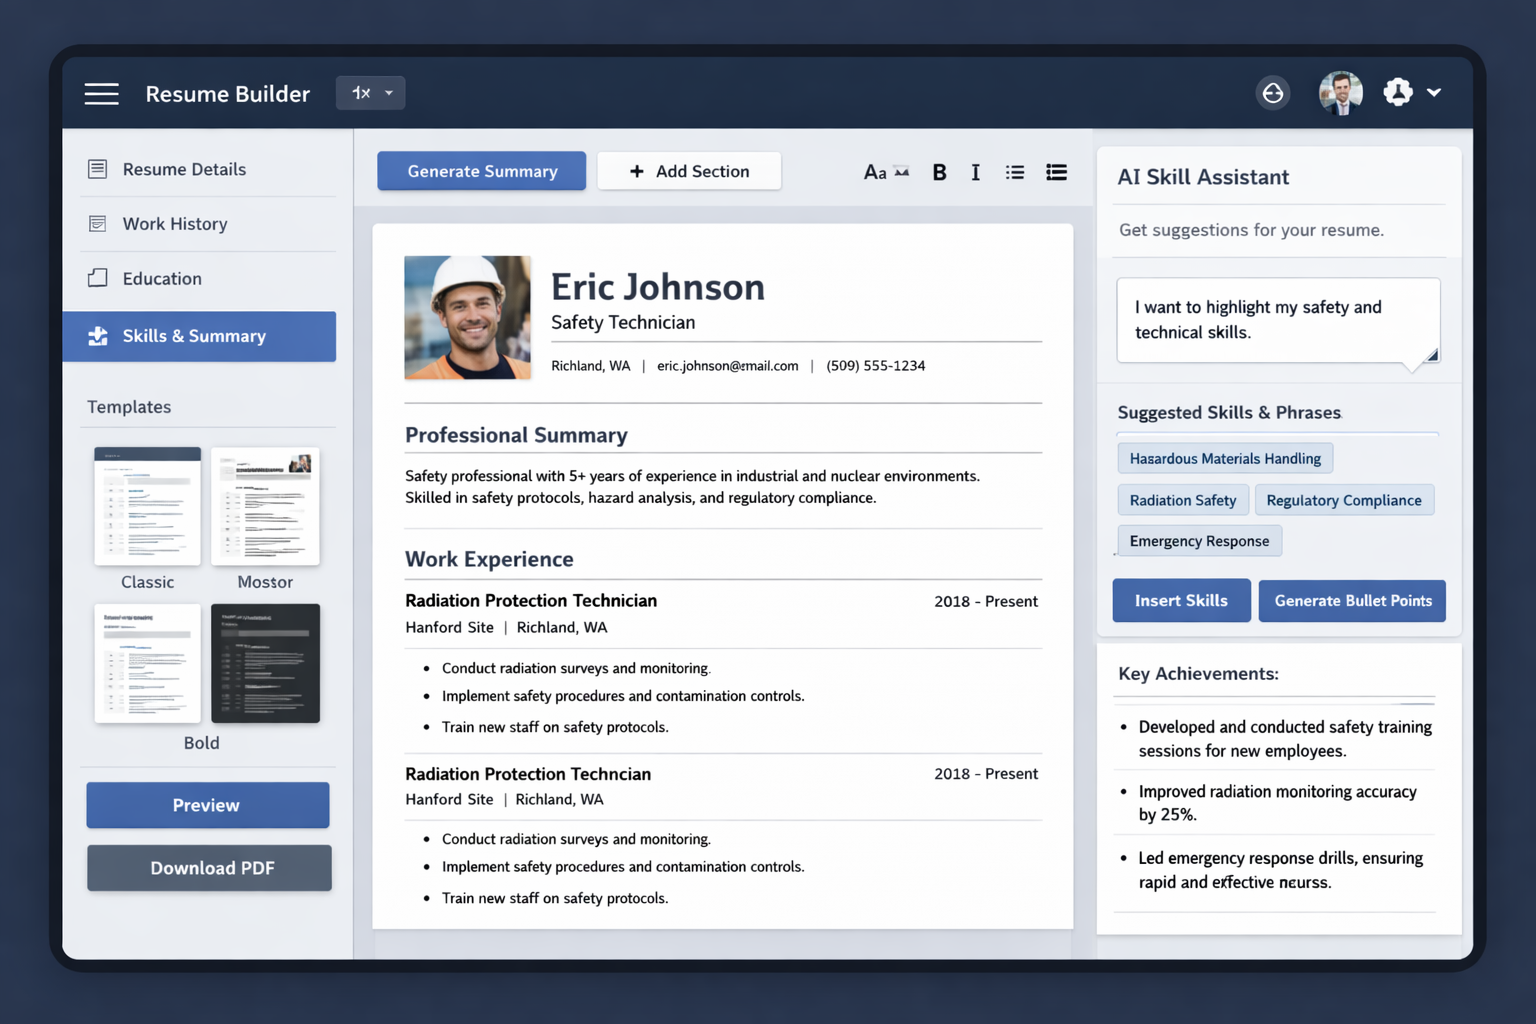Apply Italic formatting

tap(975, 172)
